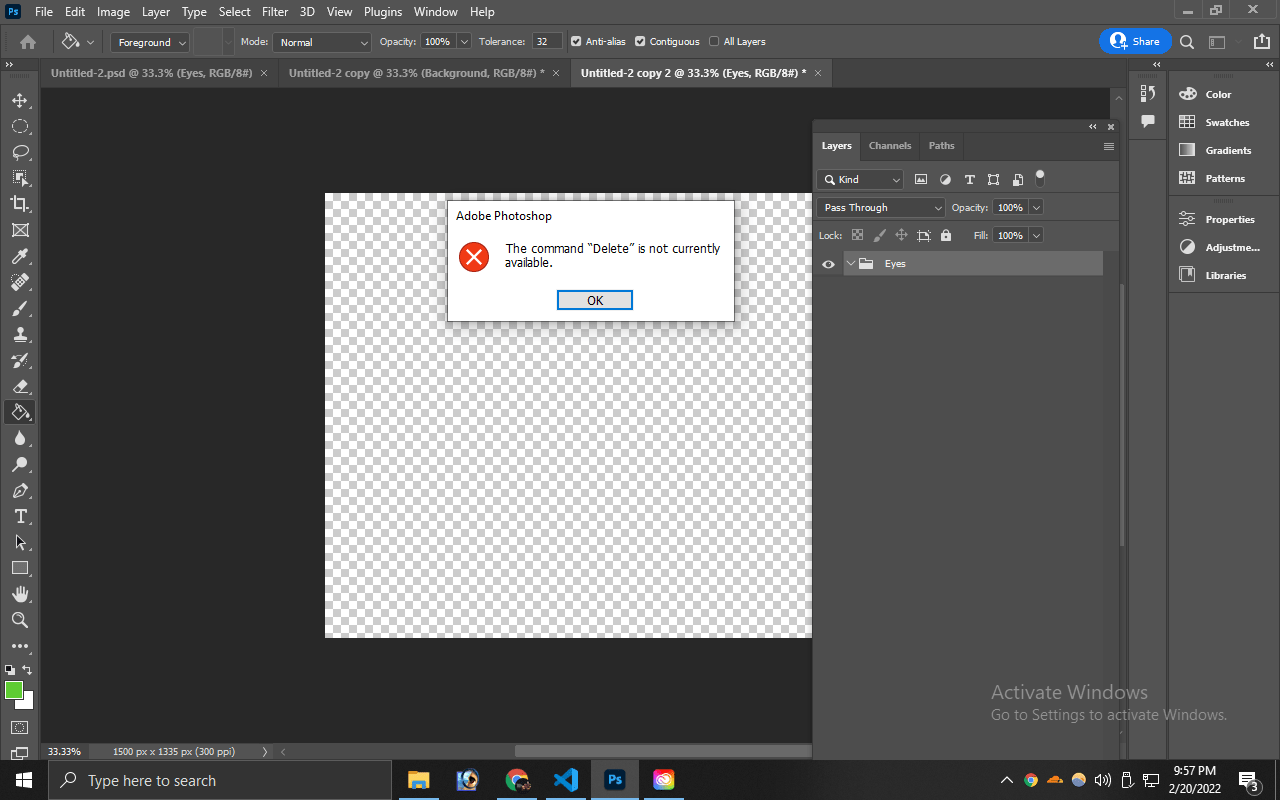The height and width of the screenshot is (800, 1280).
Task: Uncheck the Contiguous option
Action: click(640, 41)
